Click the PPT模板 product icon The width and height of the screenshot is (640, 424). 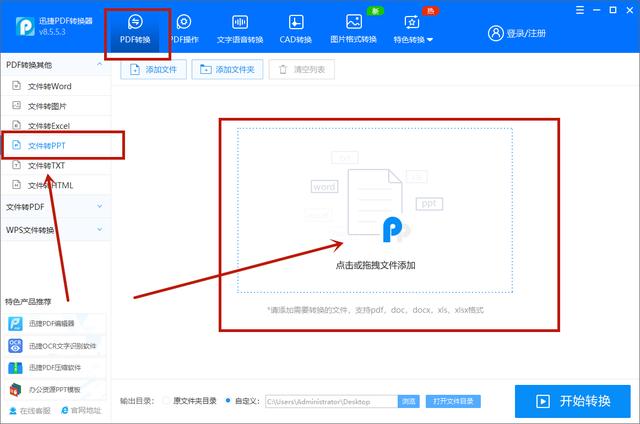click(x=16, y=390)
